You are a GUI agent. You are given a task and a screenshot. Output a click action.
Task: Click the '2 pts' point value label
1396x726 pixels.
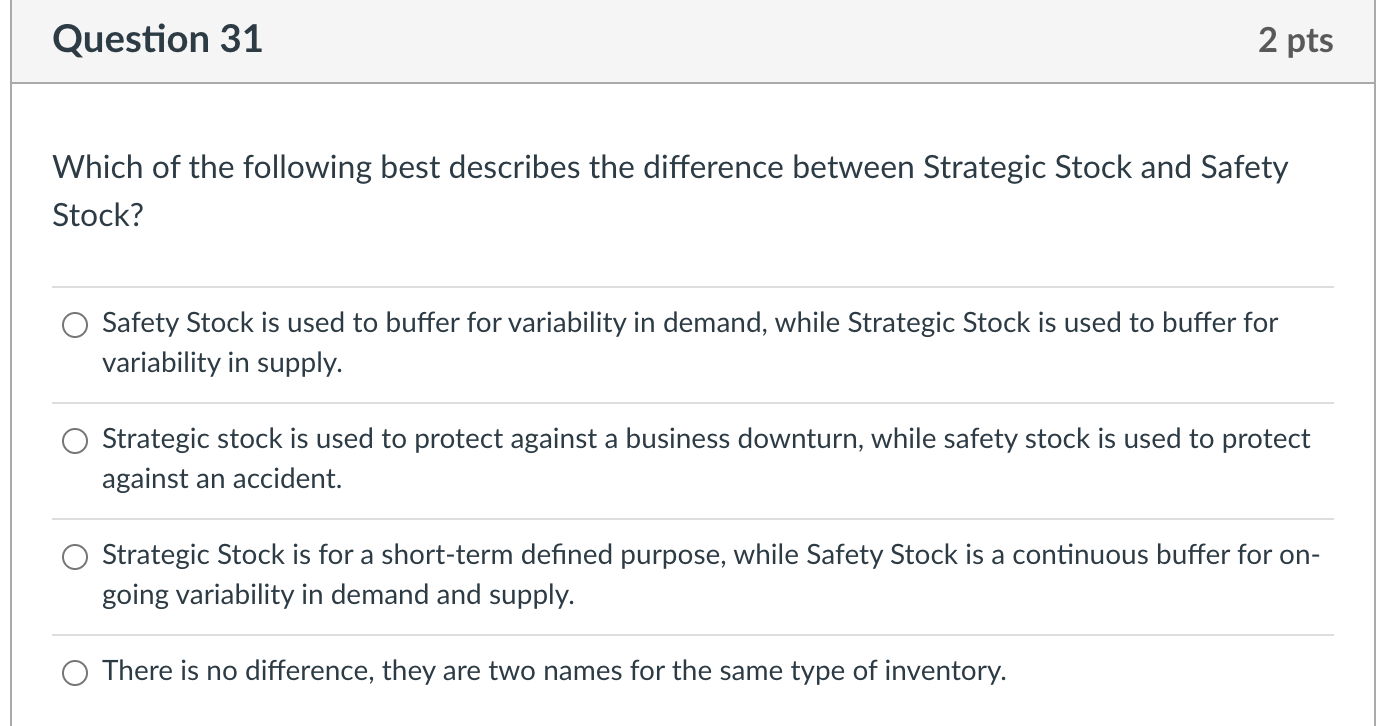click(x=1295, y=41)
